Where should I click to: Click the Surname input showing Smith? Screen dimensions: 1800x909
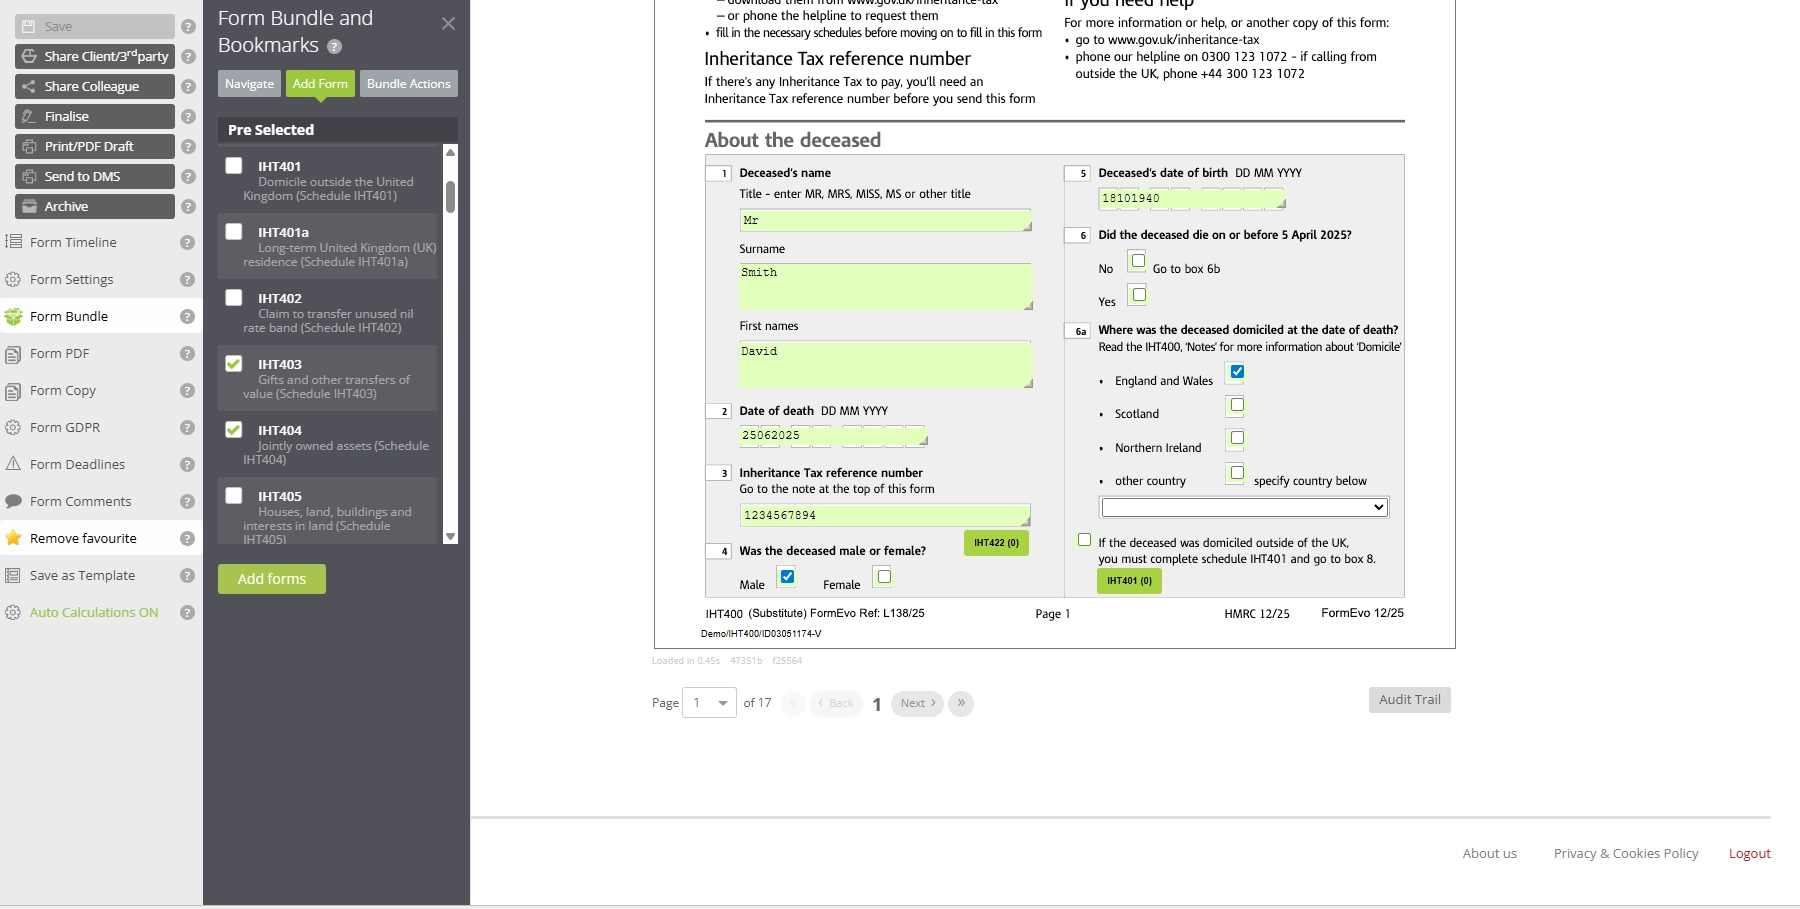[x=884, y=287]
